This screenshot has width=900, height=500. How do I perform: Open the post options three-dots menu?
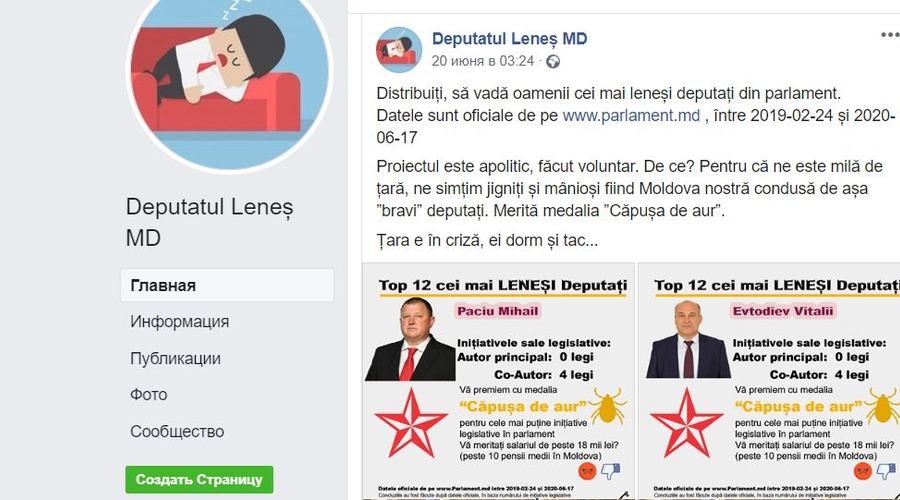coord(890,35)
